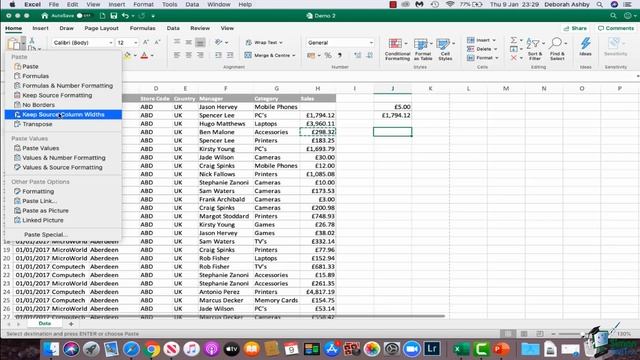Click the Home icon in title bar
640x360 pixels.
click(x=45, y=16)
